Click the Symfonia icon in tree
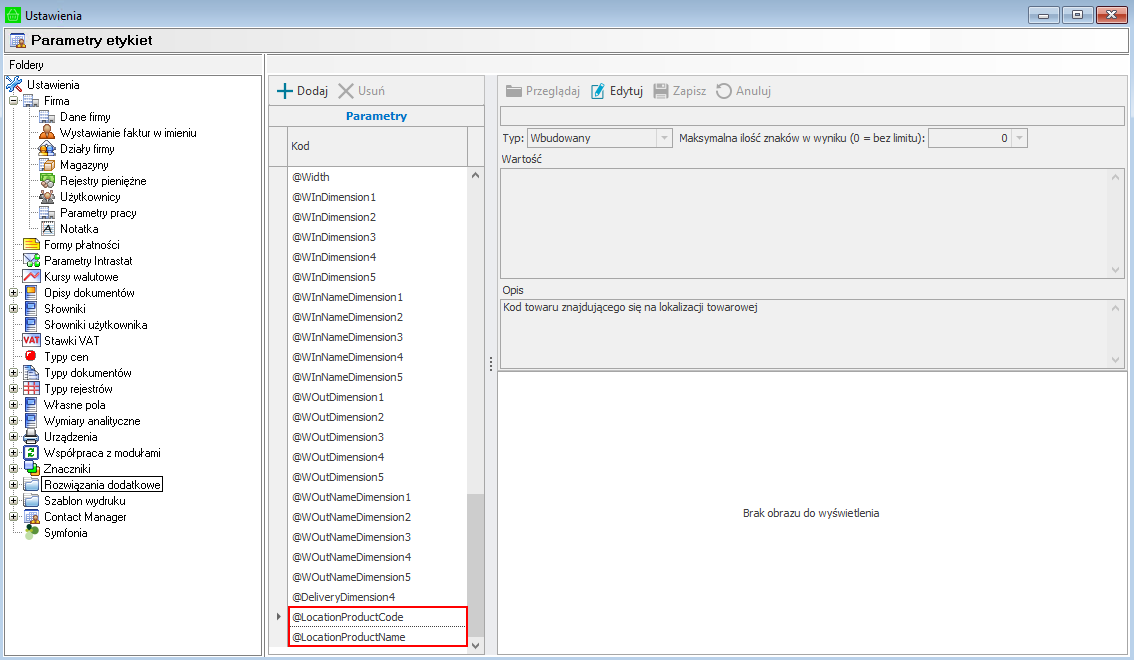 [x=31, y=533]
